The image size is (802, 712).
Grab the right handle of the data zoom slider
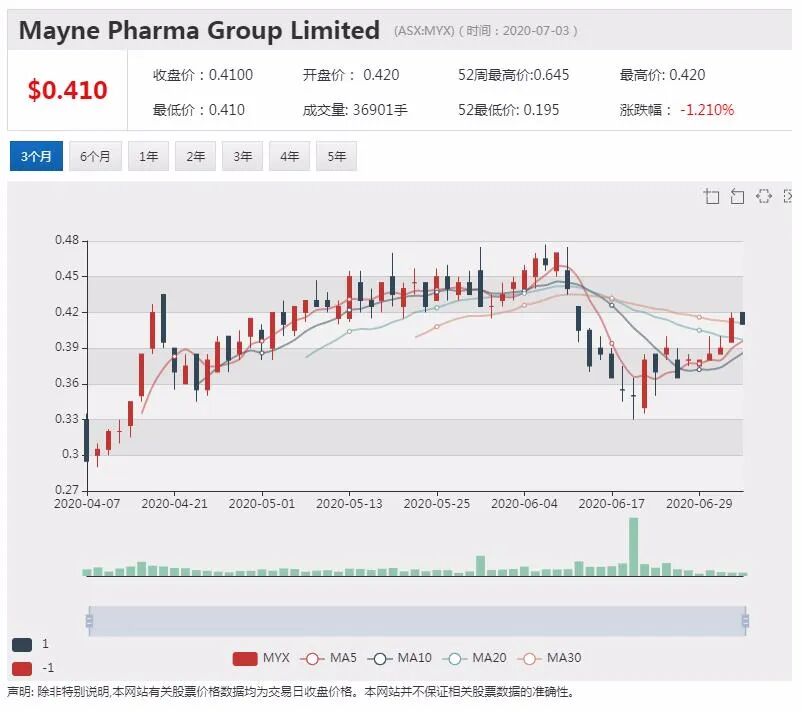tap(745, 621)
